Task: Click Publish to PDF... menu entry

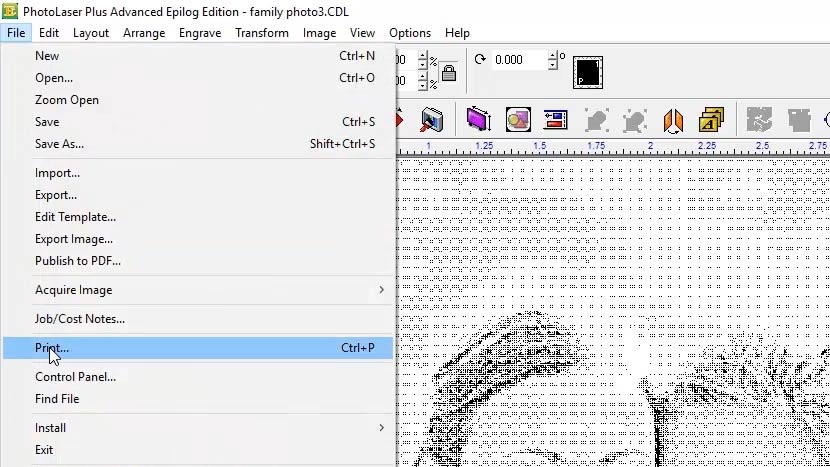Action: tap(77, 261)
